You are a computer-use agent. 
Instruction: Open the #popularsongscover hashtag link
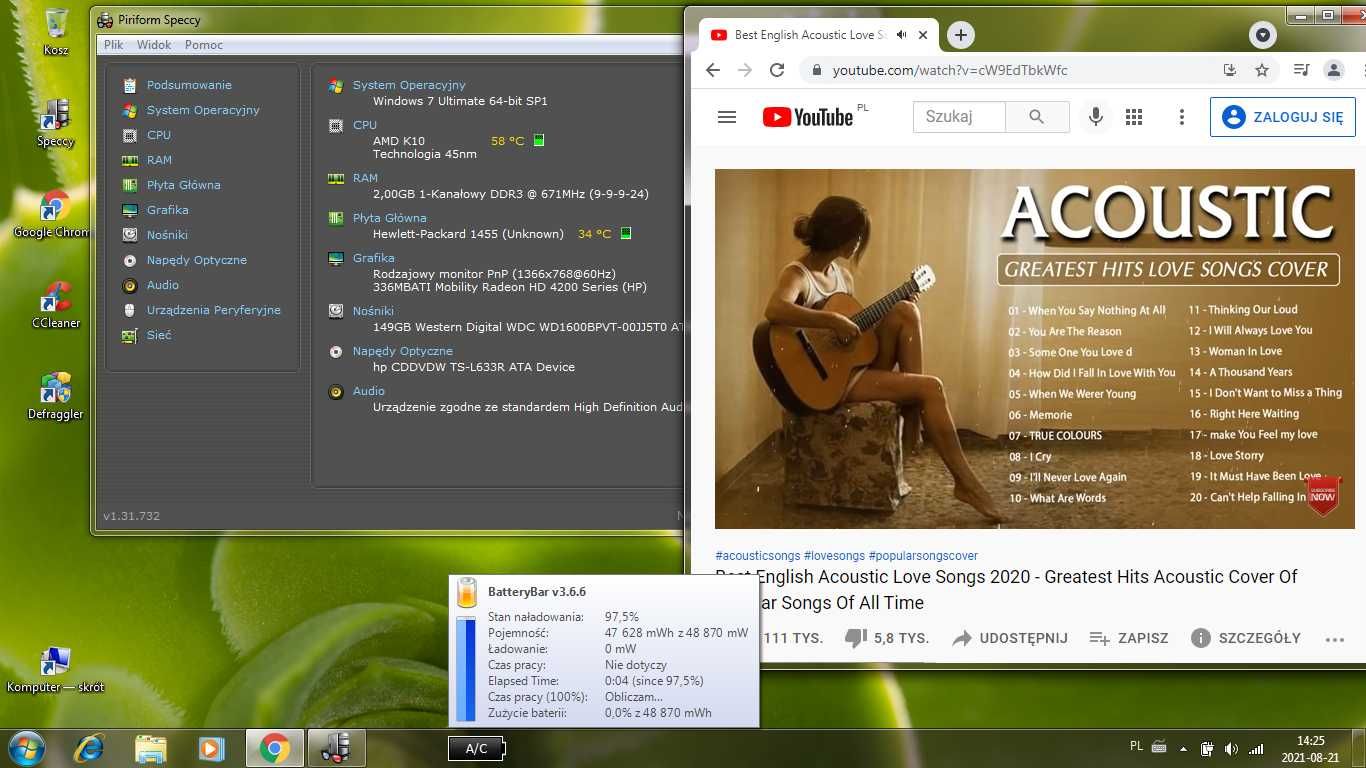pyautogui.click(x=923, y=556)
